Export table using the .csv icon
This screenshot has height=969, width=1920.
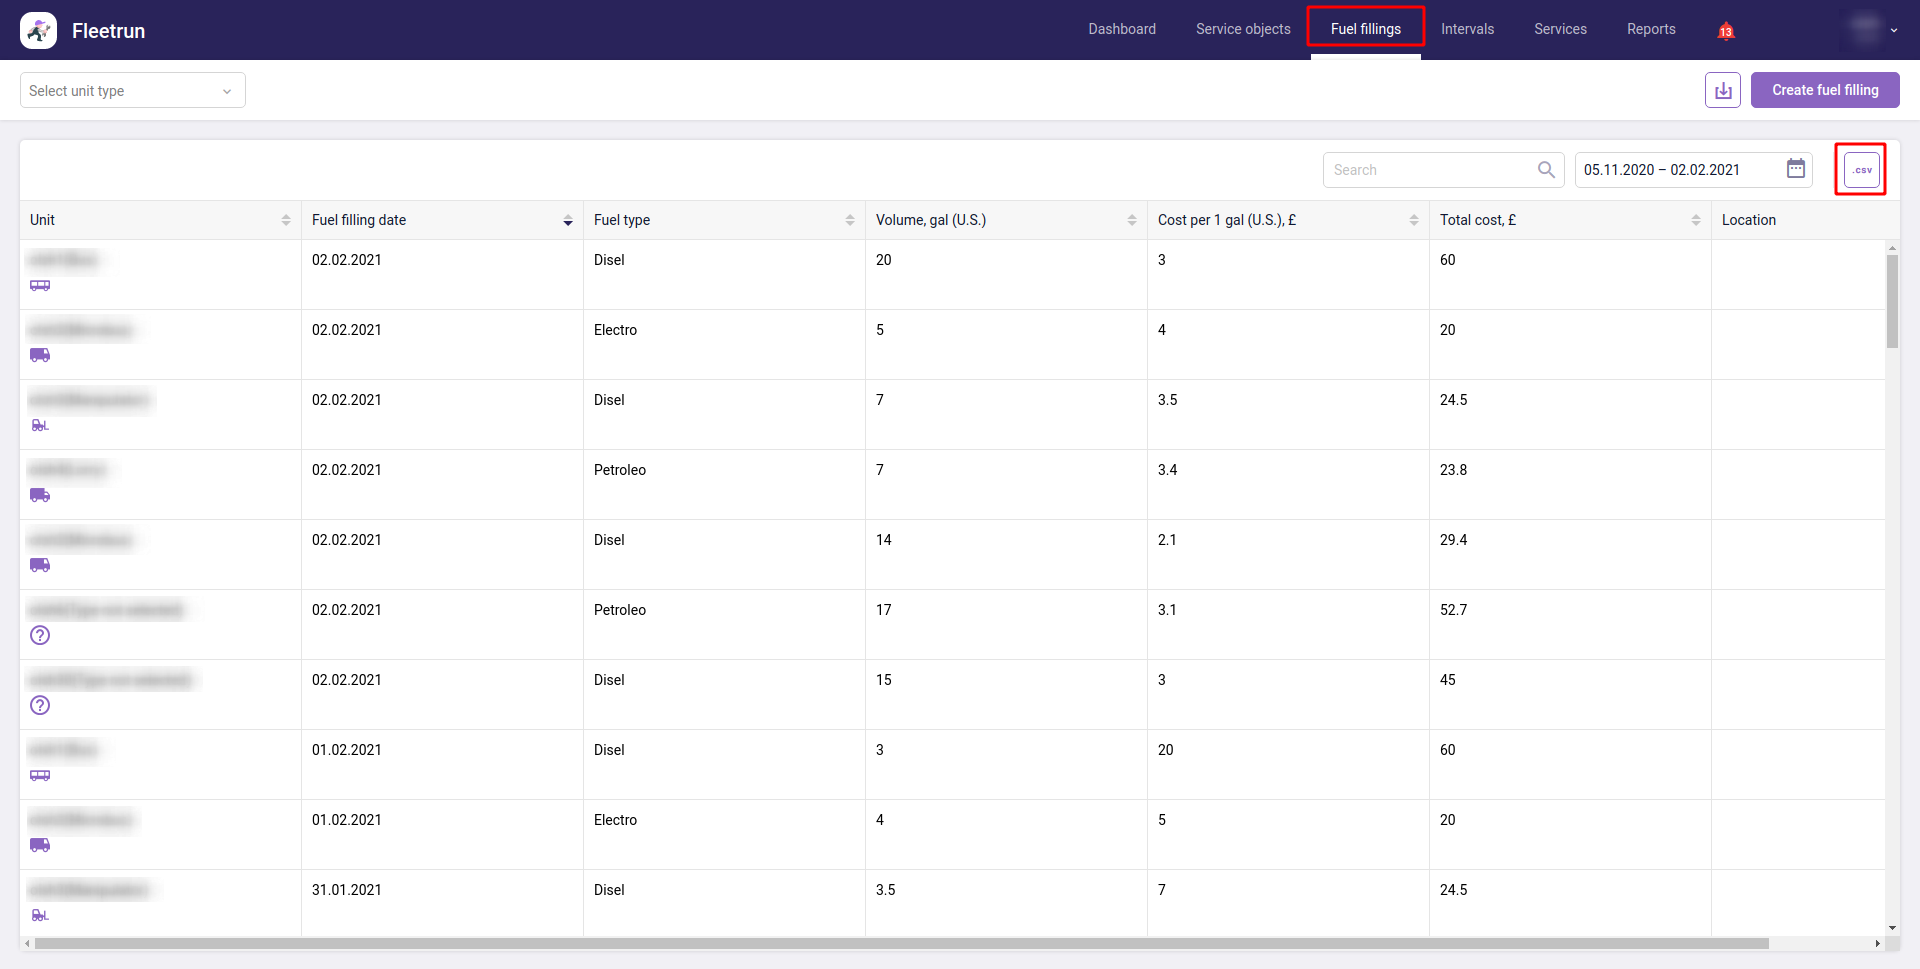(1861, 170)
